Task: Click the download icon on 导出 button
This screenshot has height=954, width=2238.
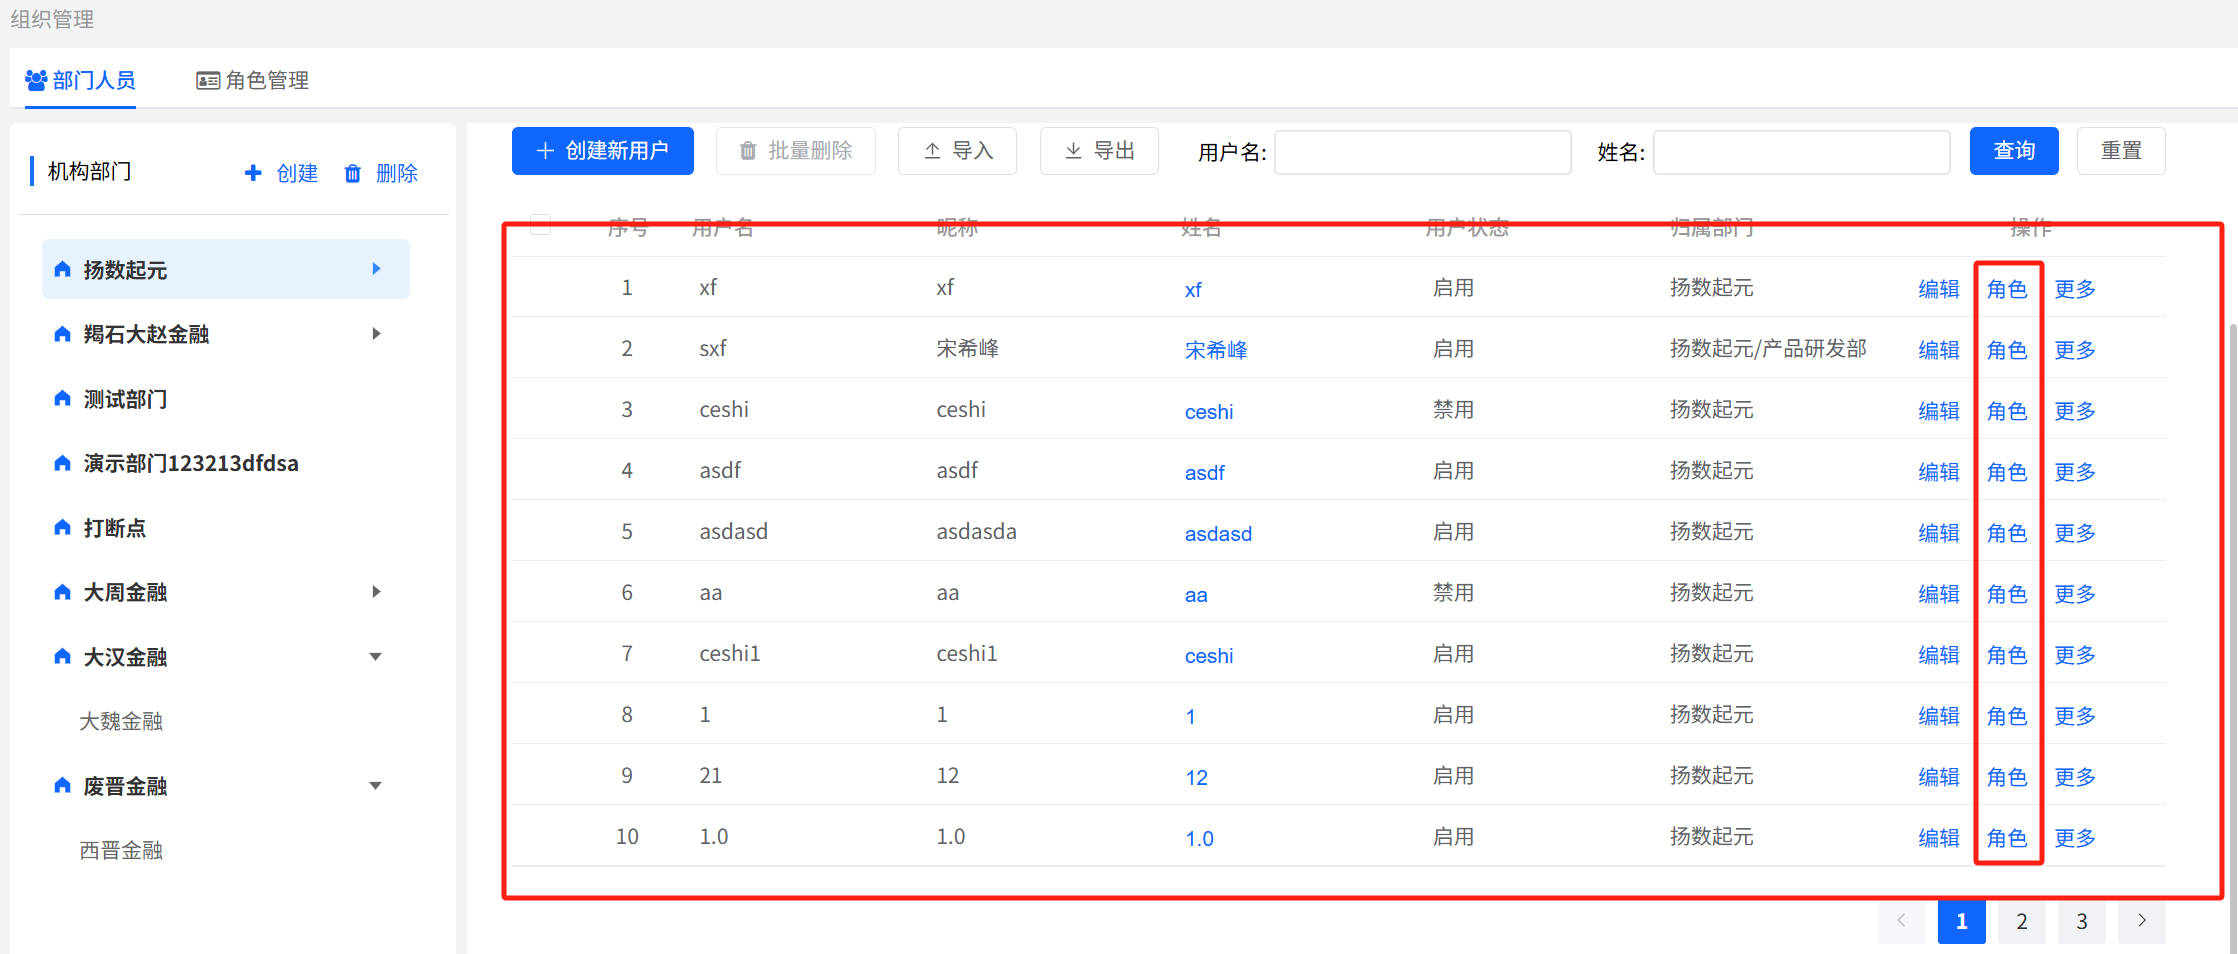Action: tap(1073, 151)
